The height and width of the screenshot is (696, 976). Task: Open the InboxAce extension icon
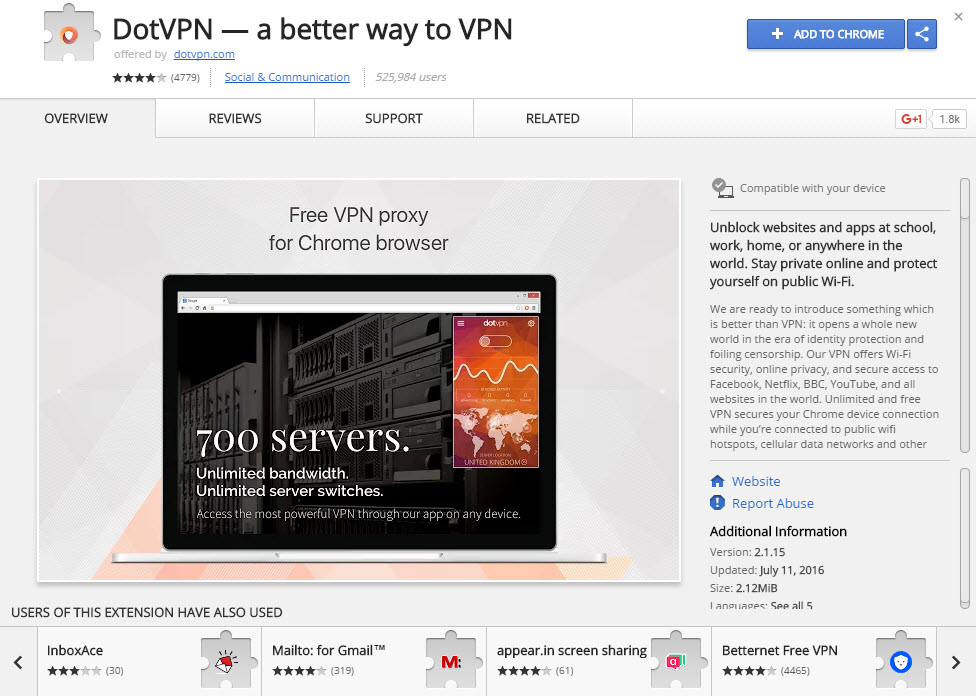coord(227,661)
